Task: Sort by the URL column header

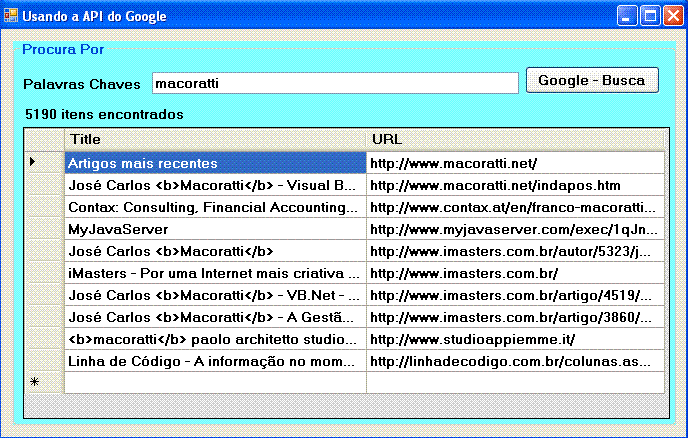Action: [515, 140]
